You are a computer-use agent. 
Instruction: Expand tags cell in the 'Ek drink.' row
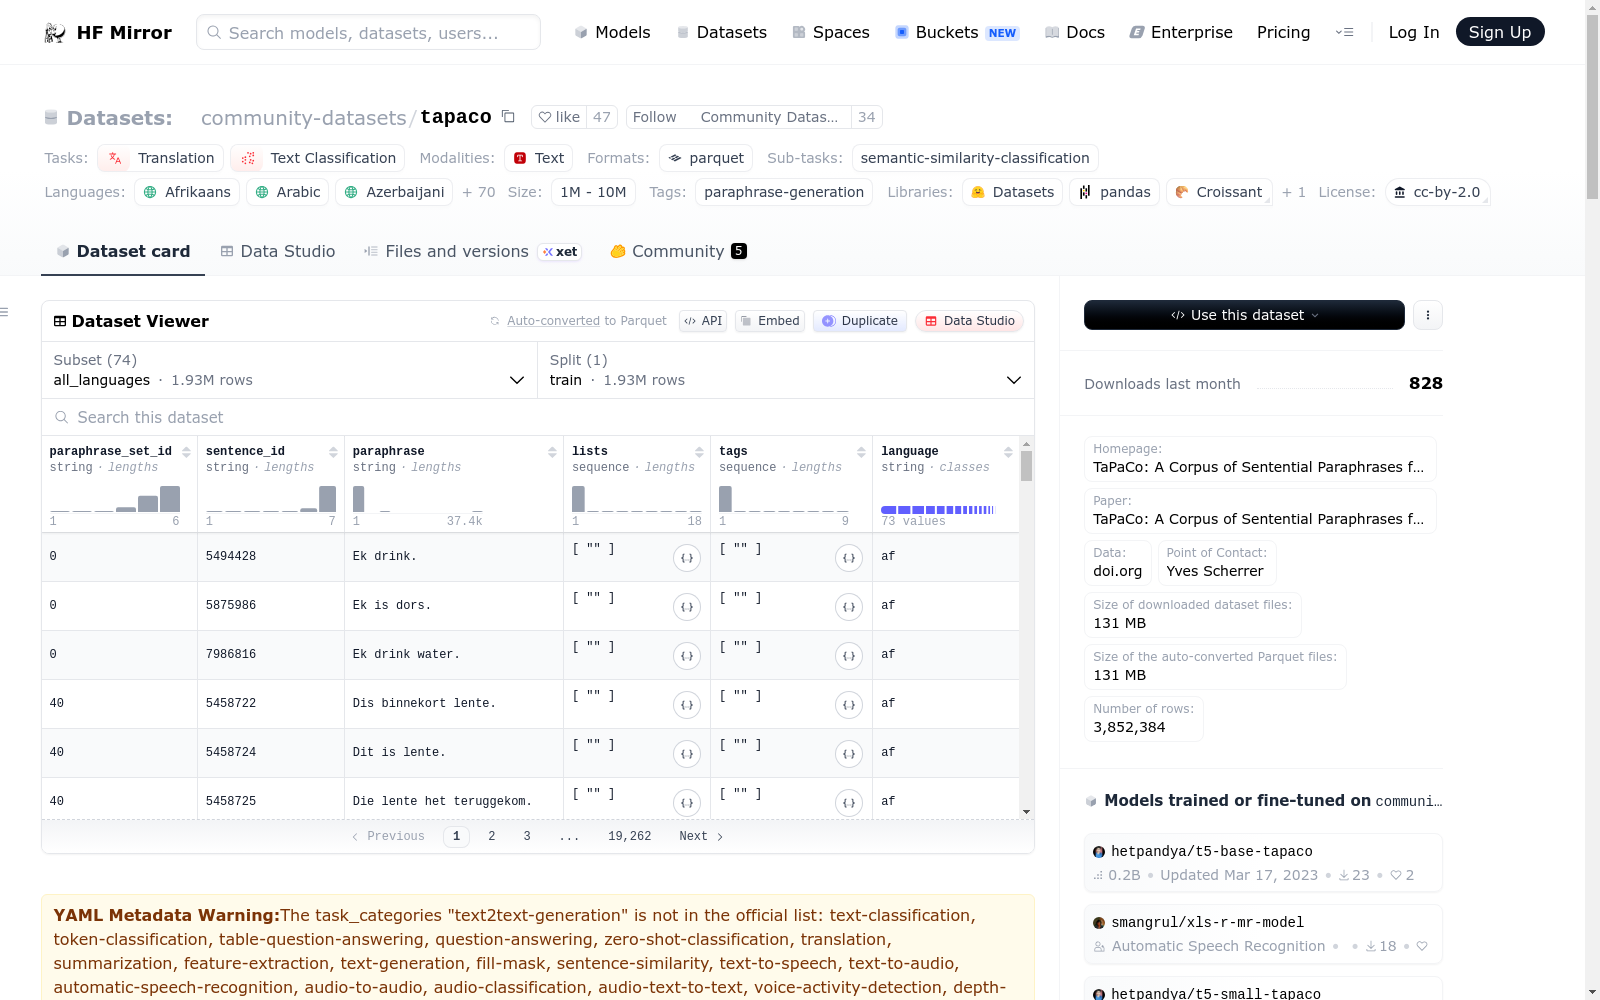849,558
